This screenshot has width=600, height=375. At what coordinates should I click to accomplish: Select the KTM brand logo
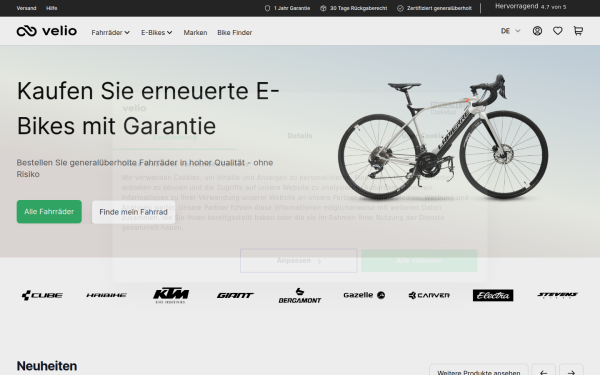(x=171, y=295)
